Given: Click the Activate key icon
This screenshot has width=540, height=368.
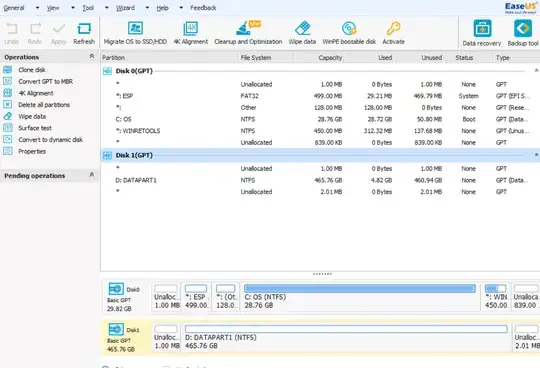Looking at the screenshot, I should tap(393, 28).
